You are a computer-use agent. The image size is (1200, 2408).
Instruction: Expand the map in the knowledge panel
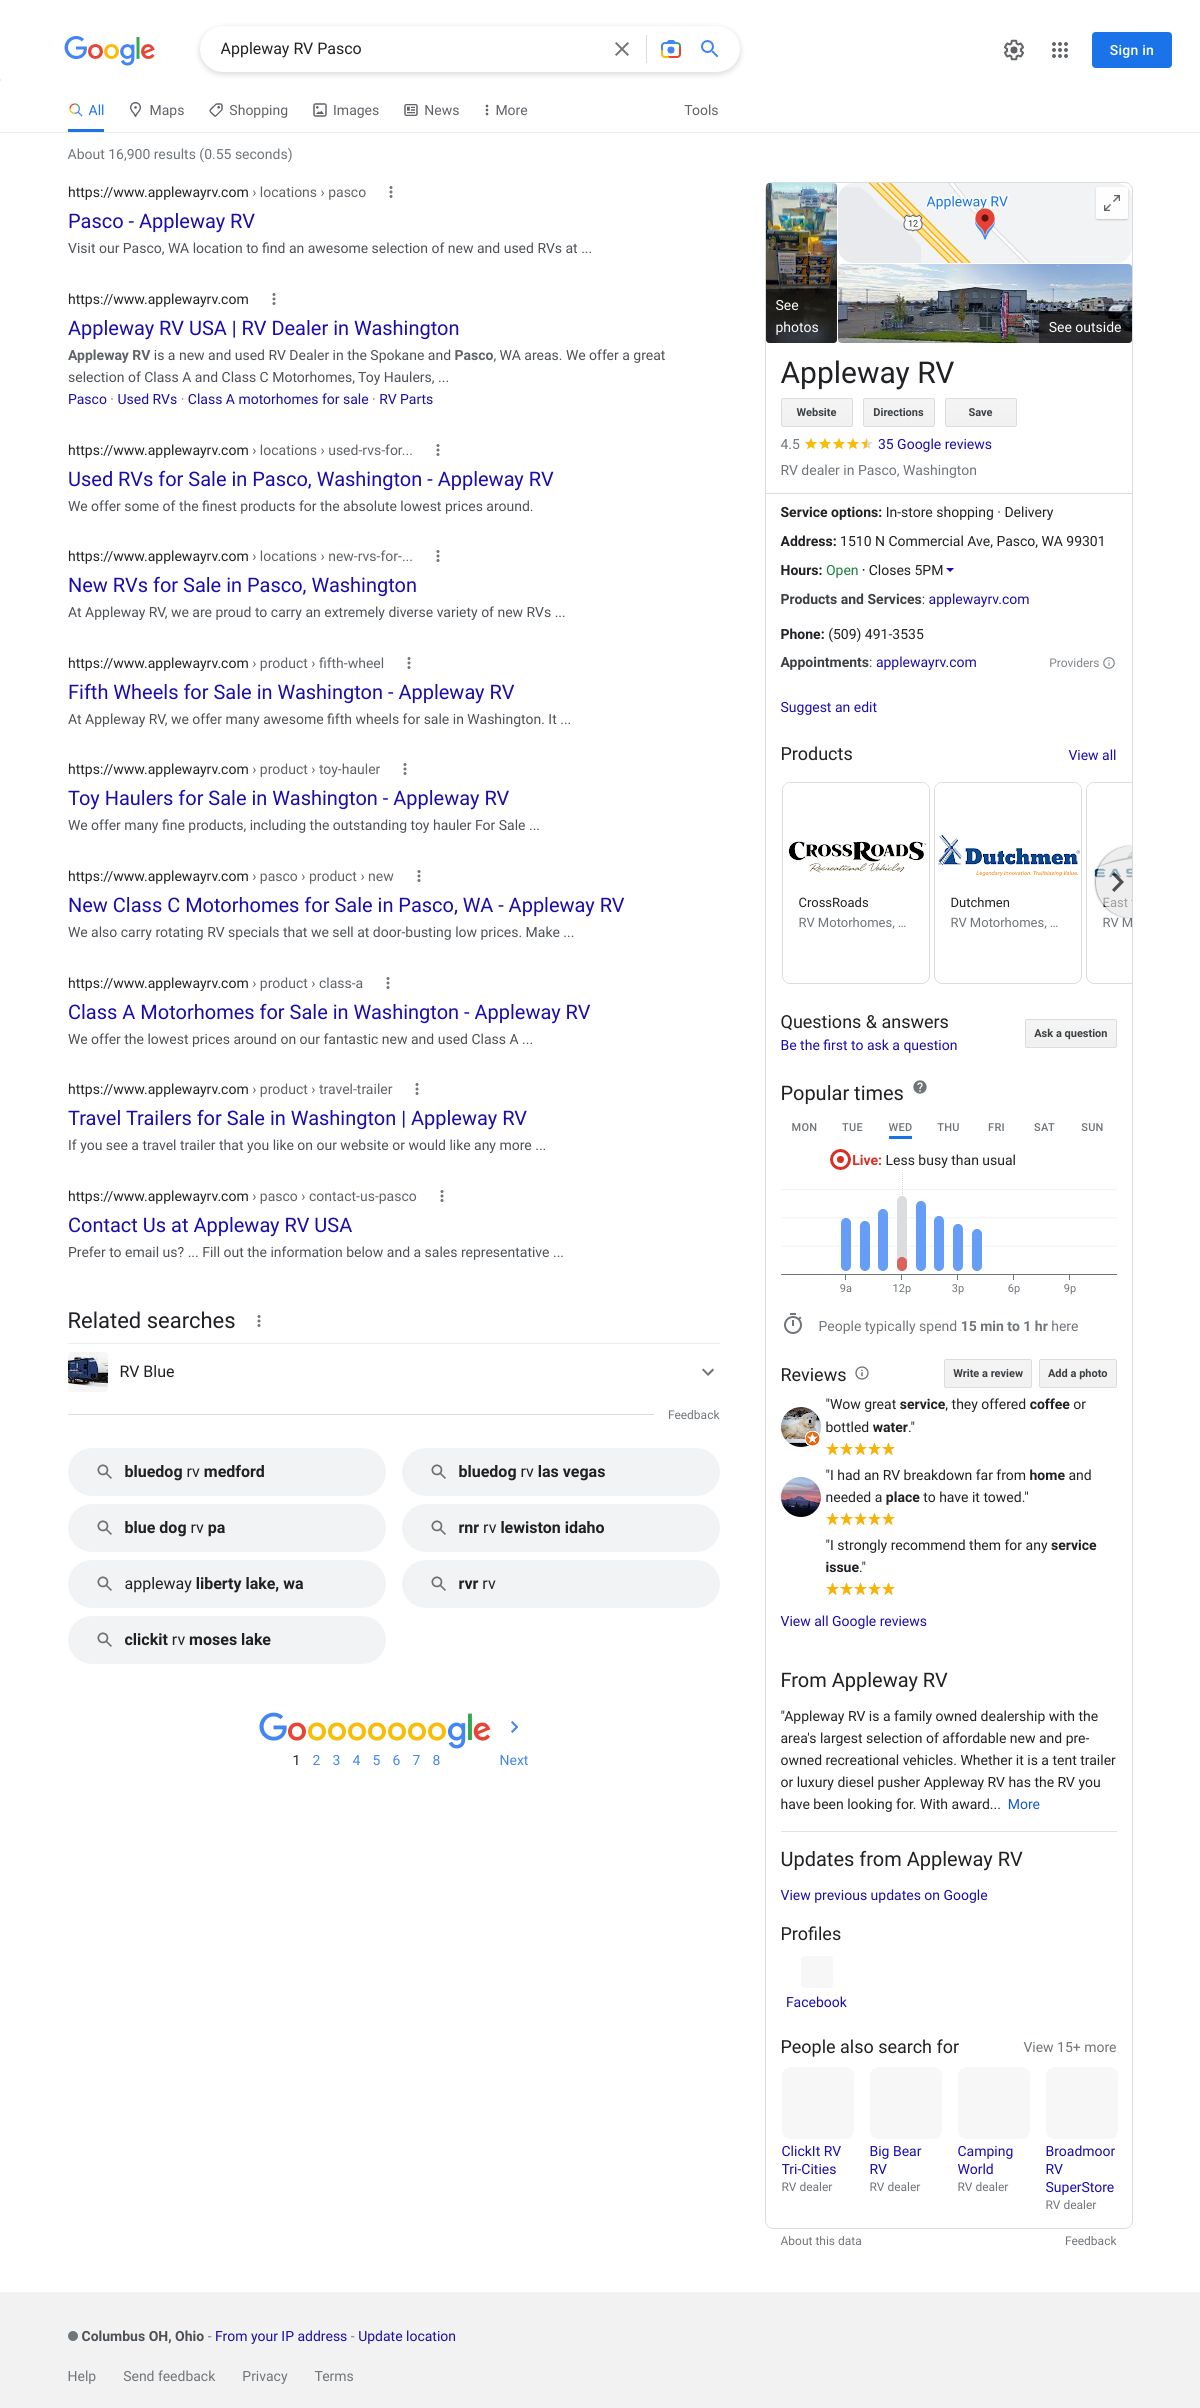[1111, 204]
